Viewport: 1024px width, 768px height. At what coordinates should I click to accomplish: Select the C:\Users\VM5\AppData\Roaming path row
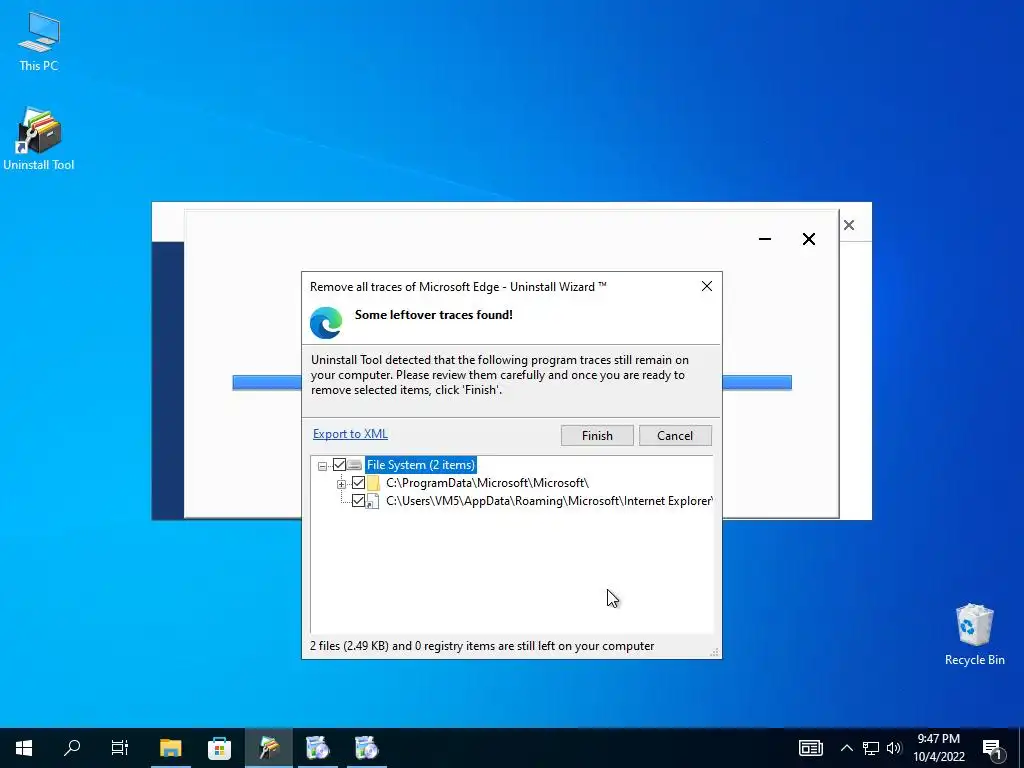tap(549, 502)
